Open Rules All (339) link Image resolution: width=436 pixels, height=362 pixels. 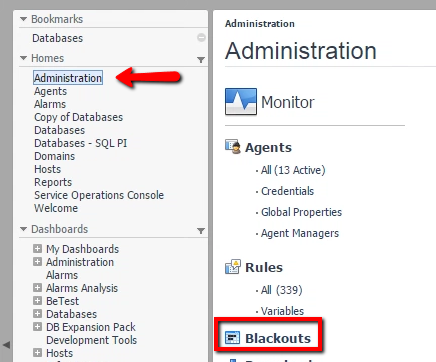(282, 290)
